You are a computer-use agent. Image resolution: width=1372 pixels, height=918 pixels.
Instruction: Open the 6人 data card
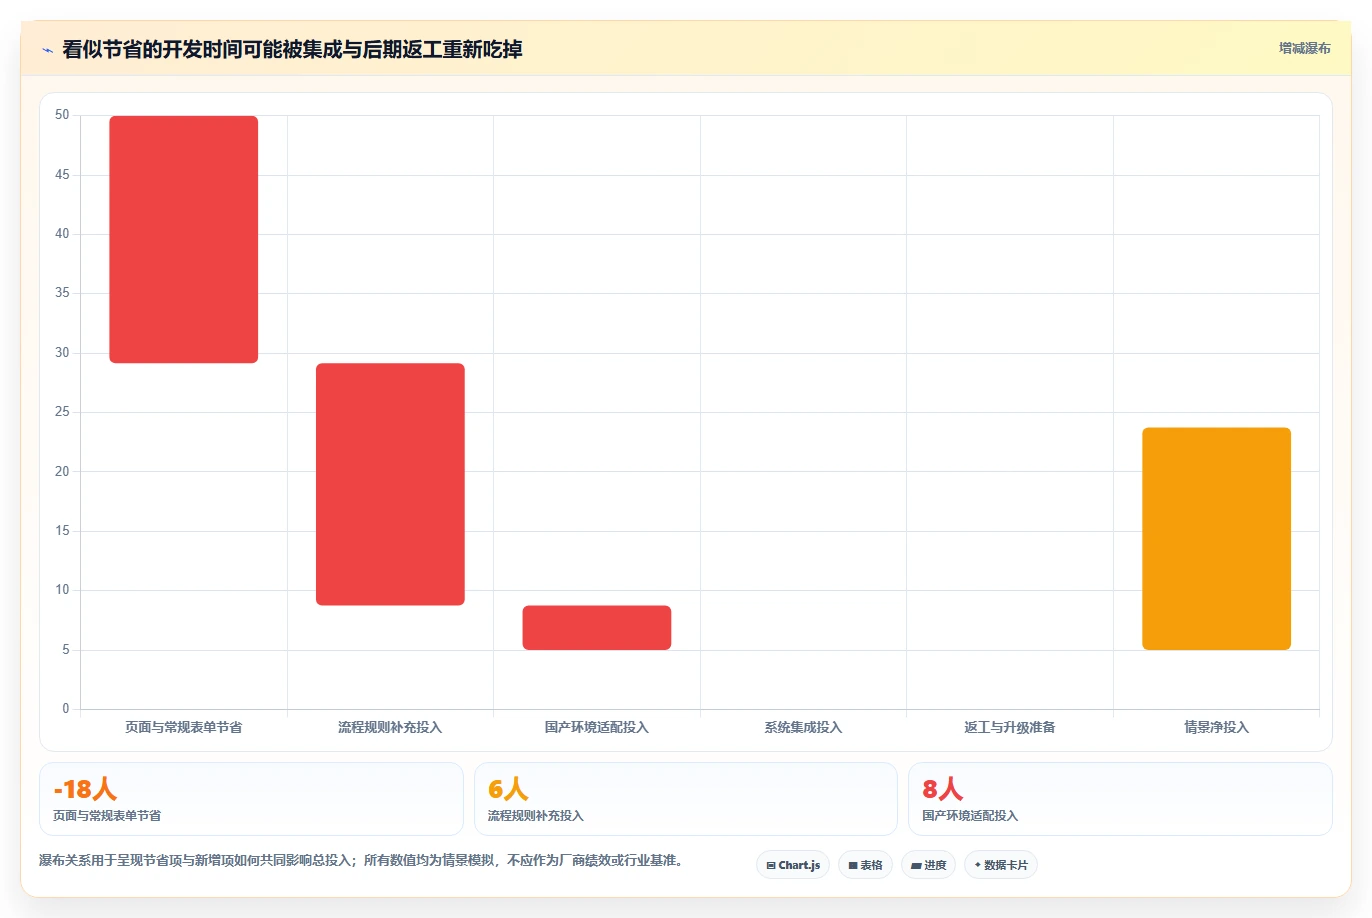click(x=685, y=799)
